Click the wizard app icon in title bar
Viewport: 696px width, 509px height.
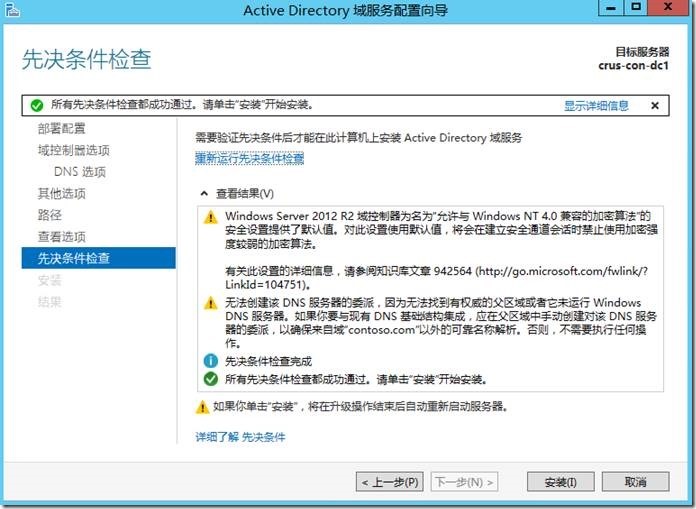[12, 9]
